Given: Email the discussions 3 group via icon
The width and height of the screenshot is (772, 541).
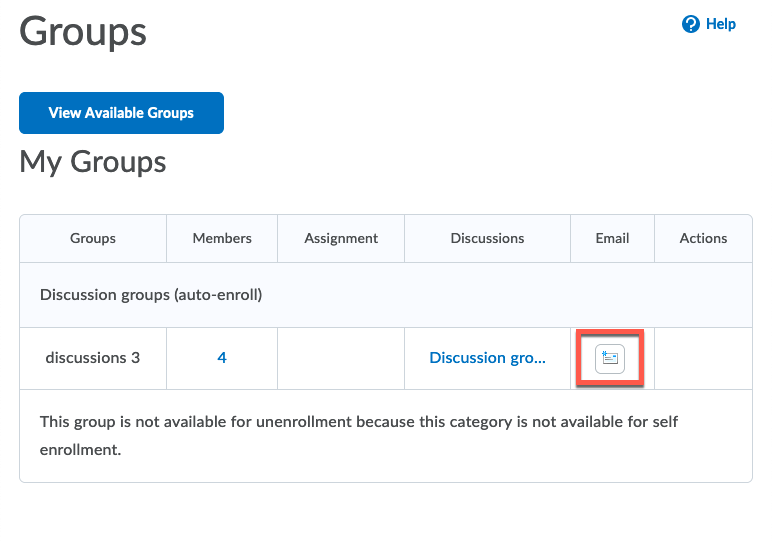Looking at the screenshot, I should [x=610, y=358].
